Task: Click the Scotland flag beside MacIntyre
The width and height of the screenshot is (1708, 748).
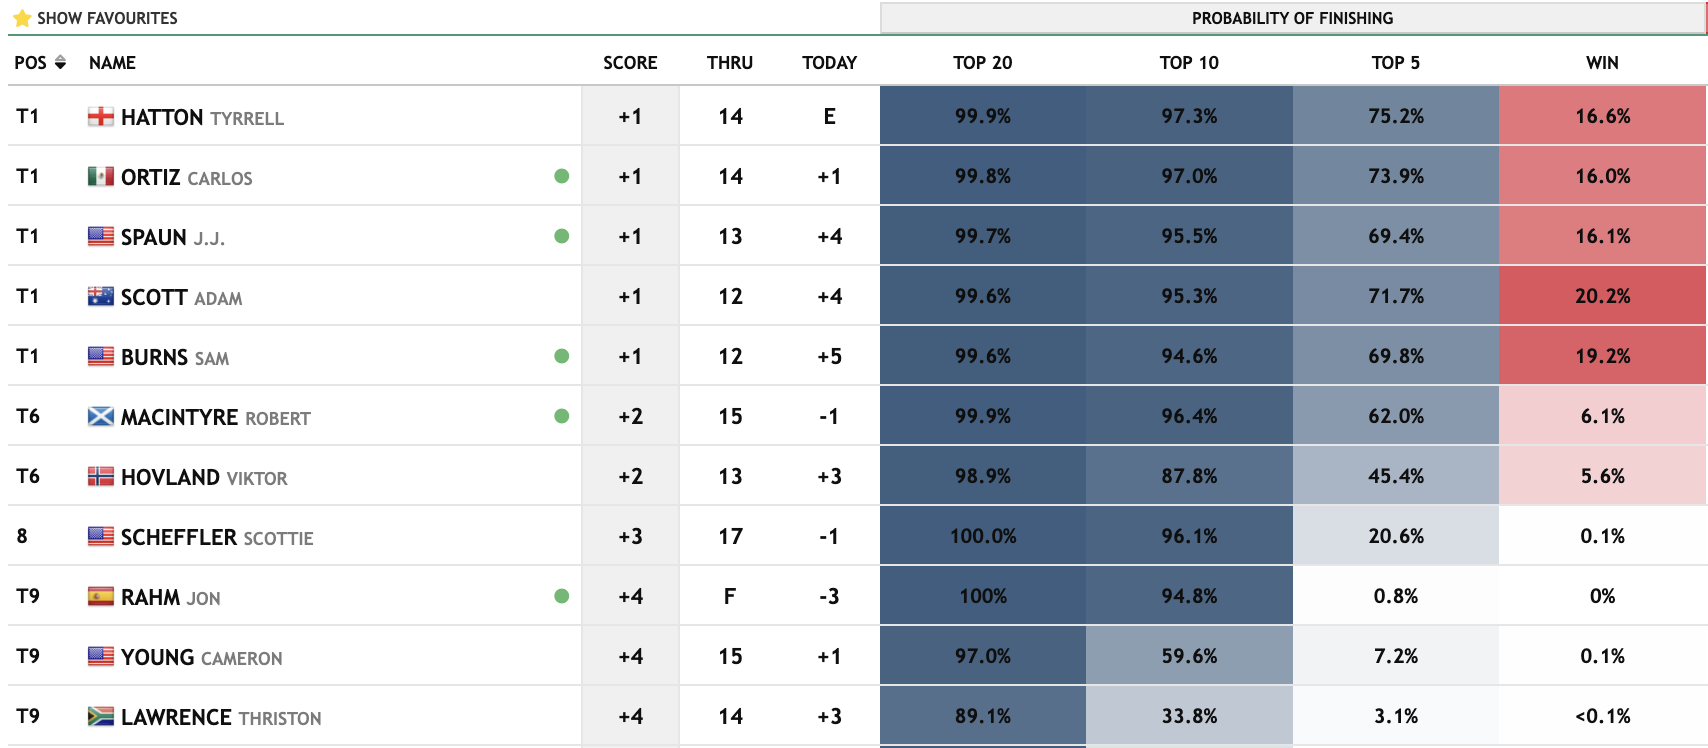Action: (100, 417)
